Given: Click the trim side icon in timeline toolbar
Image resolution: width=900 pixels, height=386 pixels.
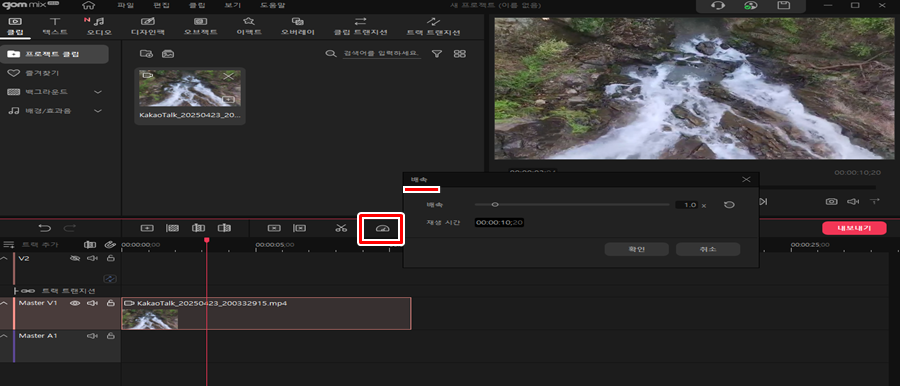Looking at the screenshot, I should coord(224,228).
